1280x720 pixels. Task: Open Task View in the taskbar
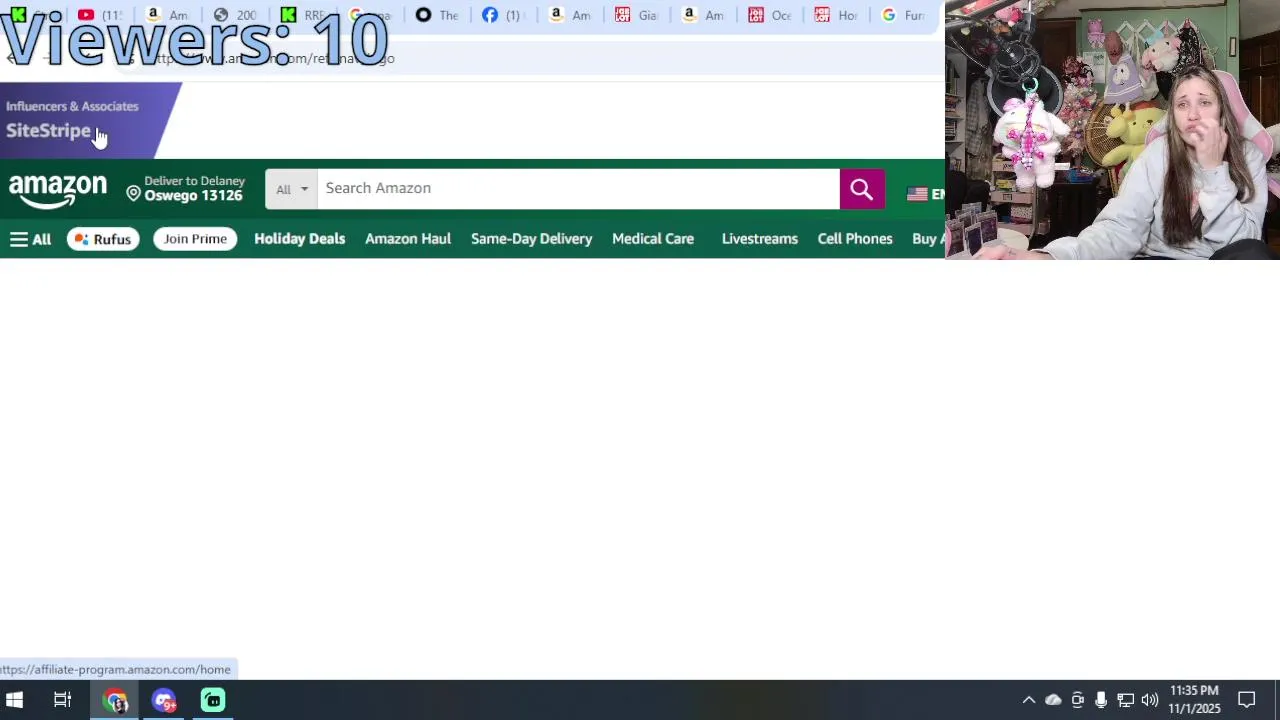pos(62,700)
